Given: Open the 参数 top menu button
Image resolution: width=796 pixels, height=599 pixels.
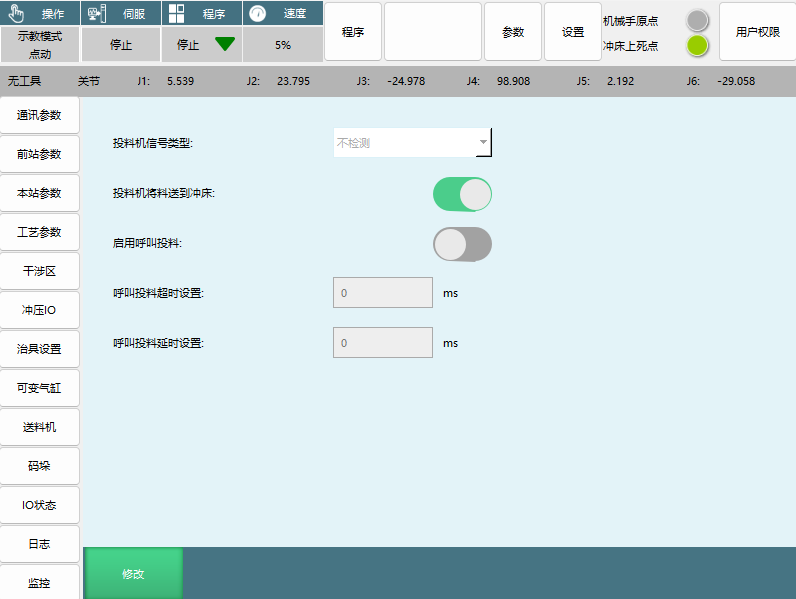Looking at the screenshot, I should tap(513, 32).
